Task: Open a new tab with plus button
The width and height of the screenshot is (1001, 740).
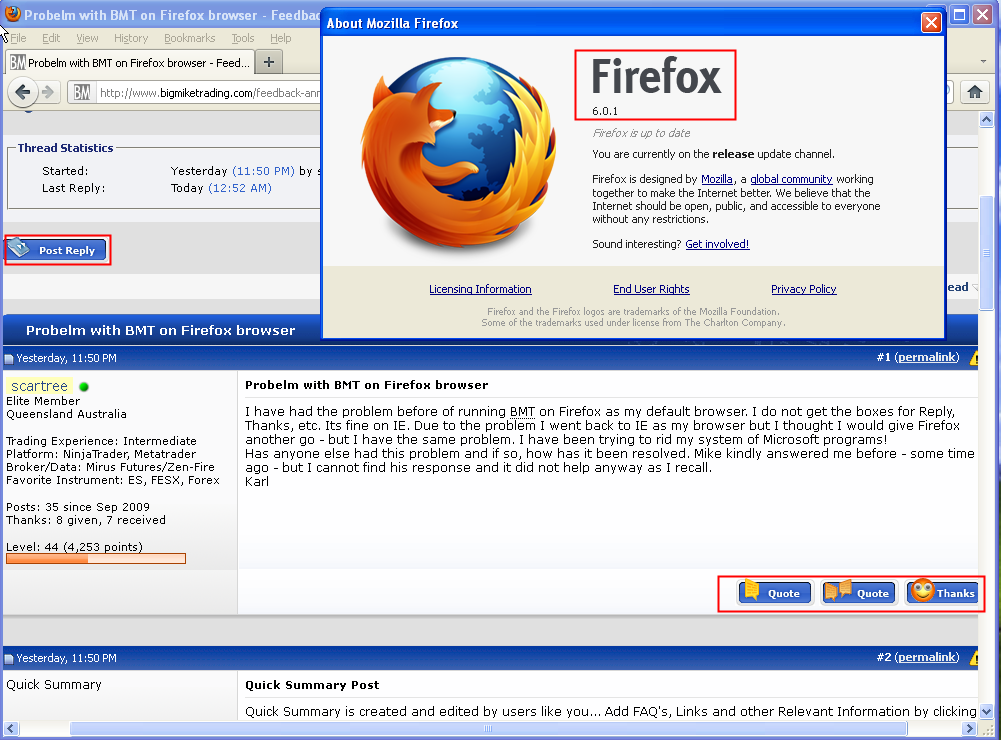Action: 269,62
